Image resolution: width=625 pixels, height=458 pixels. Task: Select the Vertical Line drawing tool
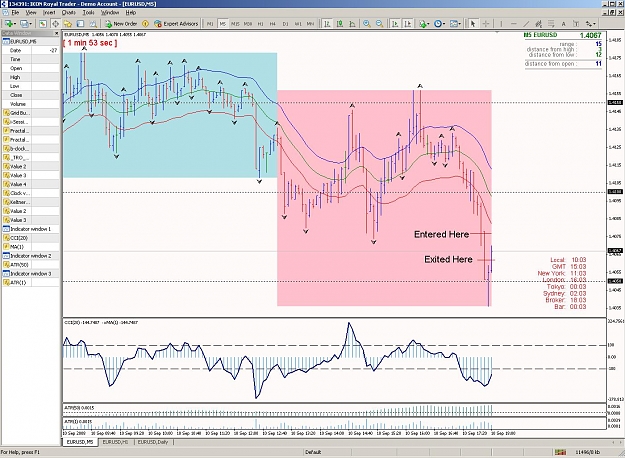pyautogui.click(x=501, y=24)
